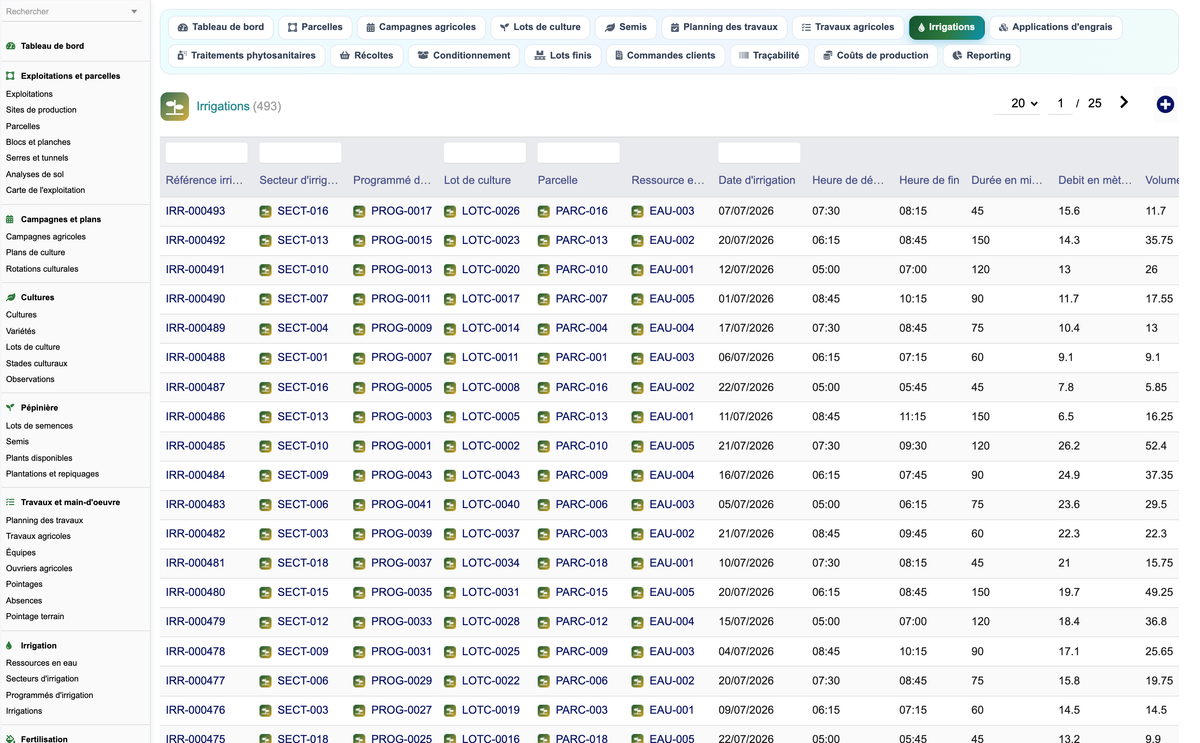Click the Référence irrigation filter field
The height and width of the screenshot is (743, 1200).
206,153
